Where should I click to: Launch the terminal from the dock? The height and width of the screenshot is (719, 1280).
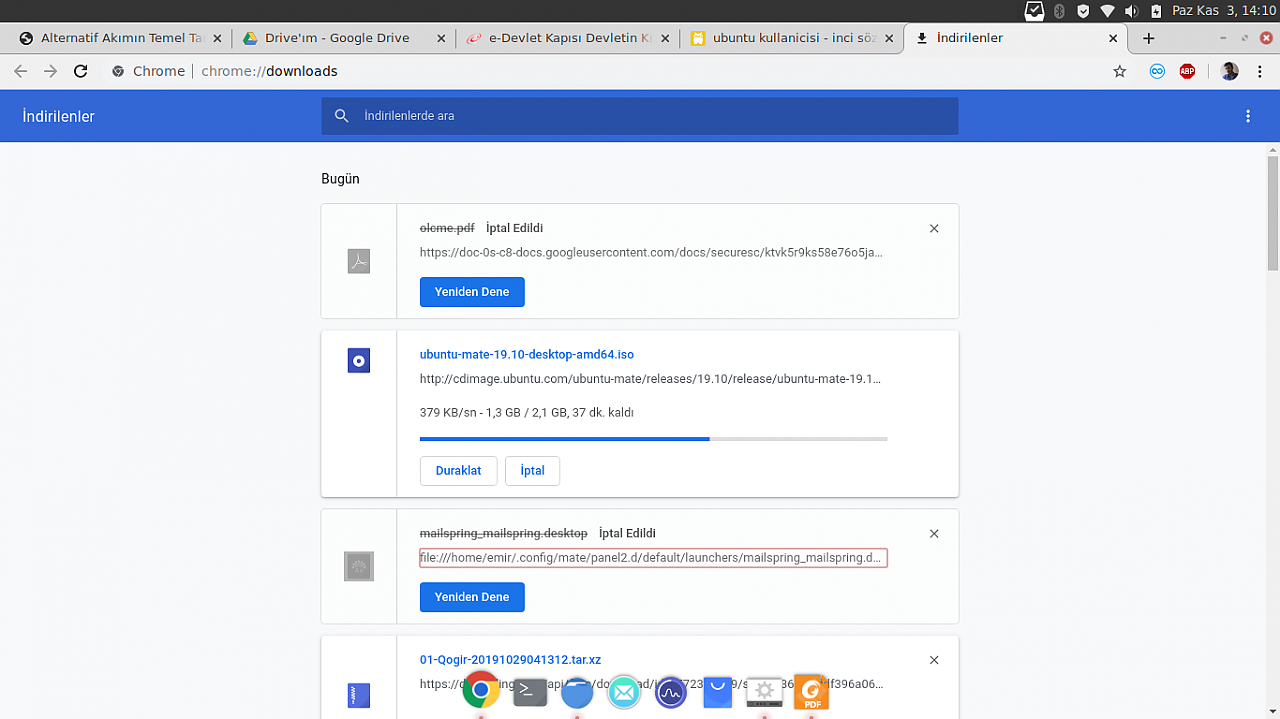click(530, 691)
